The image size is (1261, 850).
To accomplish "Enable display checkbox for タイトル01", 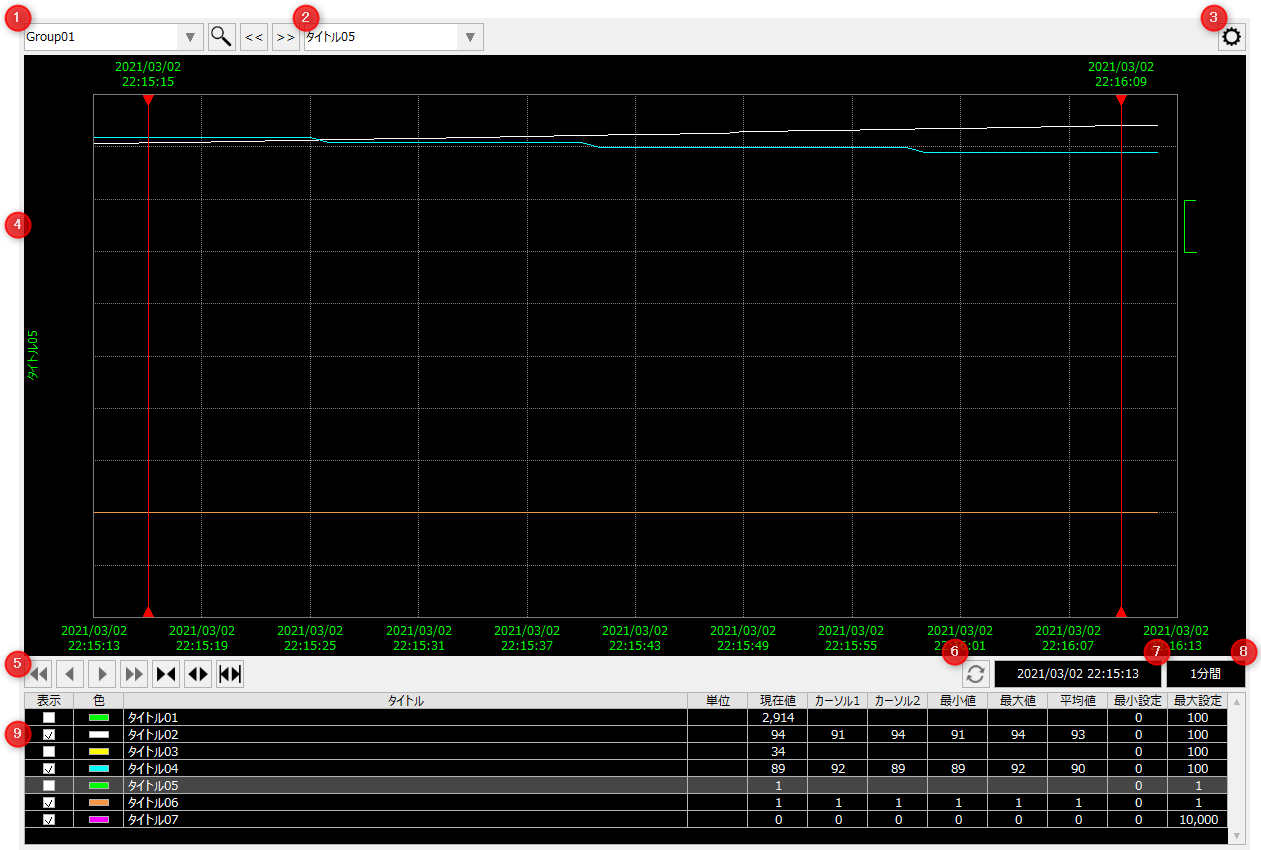I will coord(49,718).
